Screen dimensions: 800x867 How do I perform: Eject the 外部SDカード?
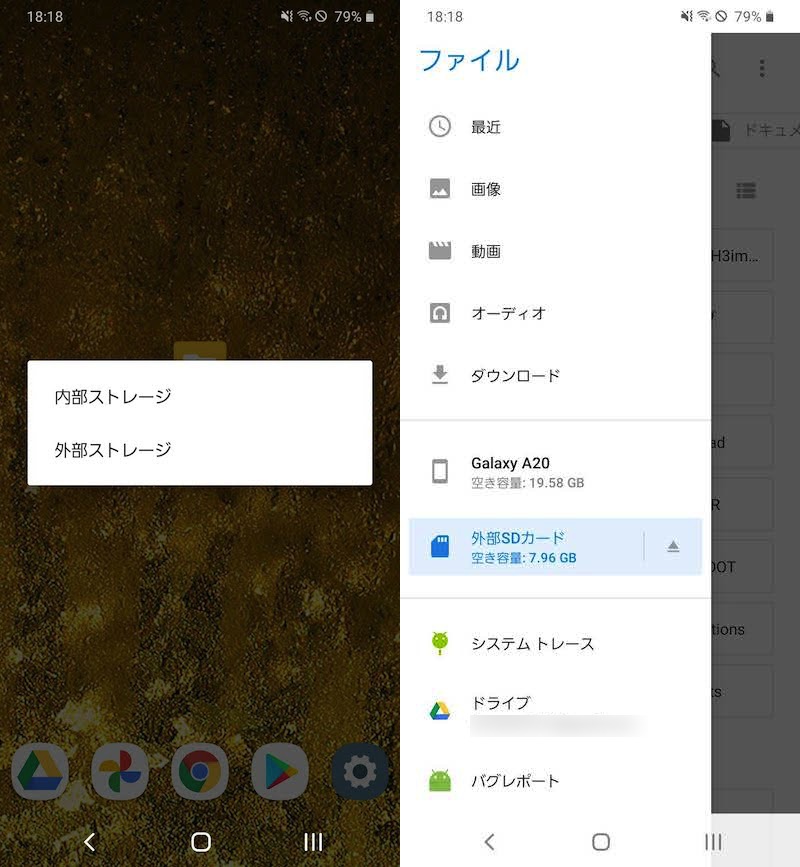tap(673, 546)
